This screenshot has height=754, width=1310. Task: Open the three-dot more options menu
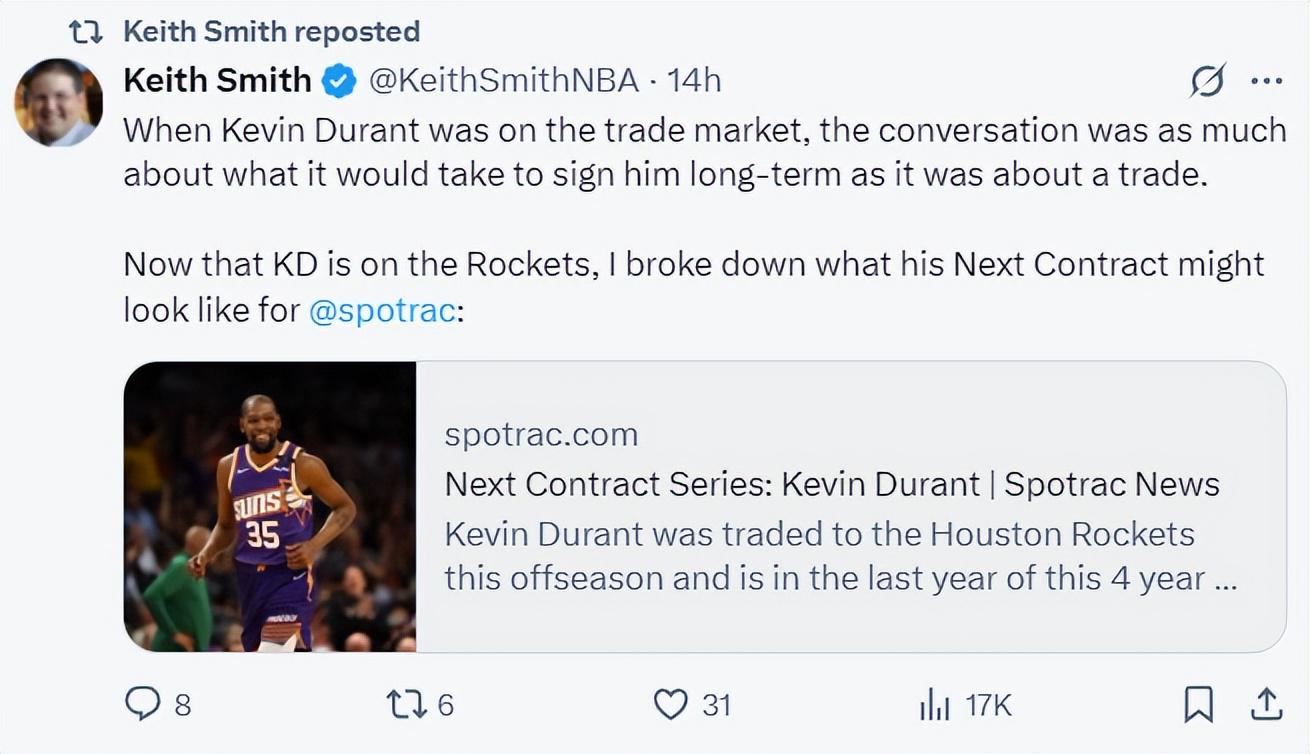[1267, 80]
